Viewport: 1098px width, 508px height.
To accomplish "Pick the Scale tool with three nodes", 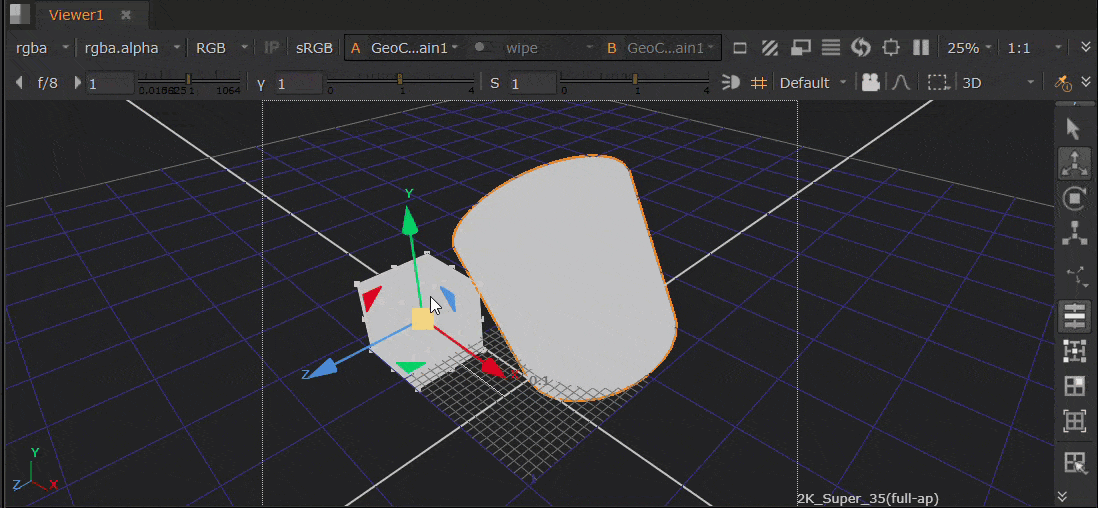I will [1074, 234].
